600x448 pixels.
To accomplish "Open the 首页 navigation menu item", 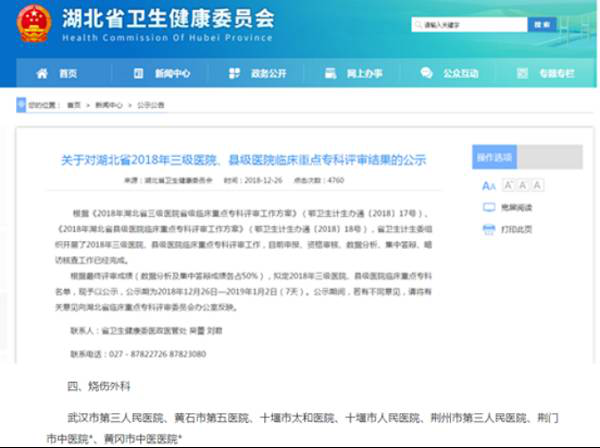I will pyautogui.click(x=68, y=73).
